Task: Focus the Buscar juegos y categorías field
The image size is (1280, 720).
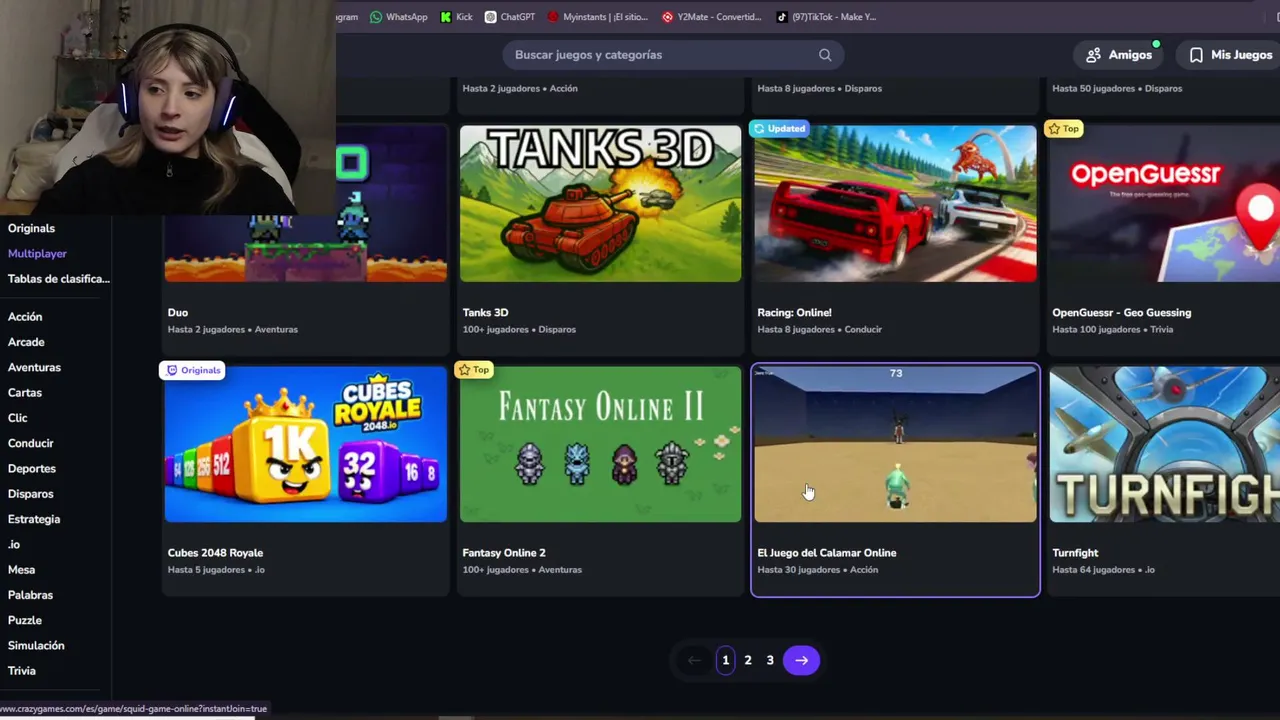Action: point(673,55)
